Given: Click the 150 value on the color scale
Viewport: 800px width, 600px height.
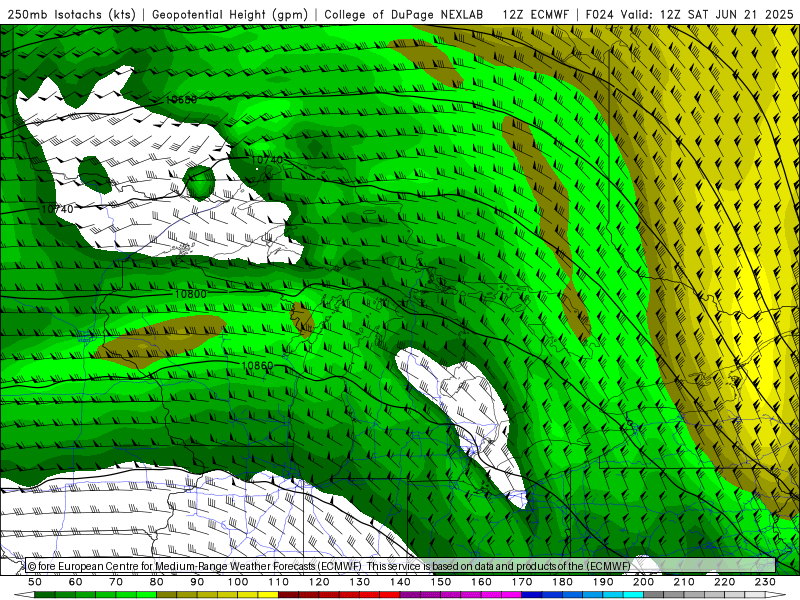Looking at the screenshot, I should (441, 582).
